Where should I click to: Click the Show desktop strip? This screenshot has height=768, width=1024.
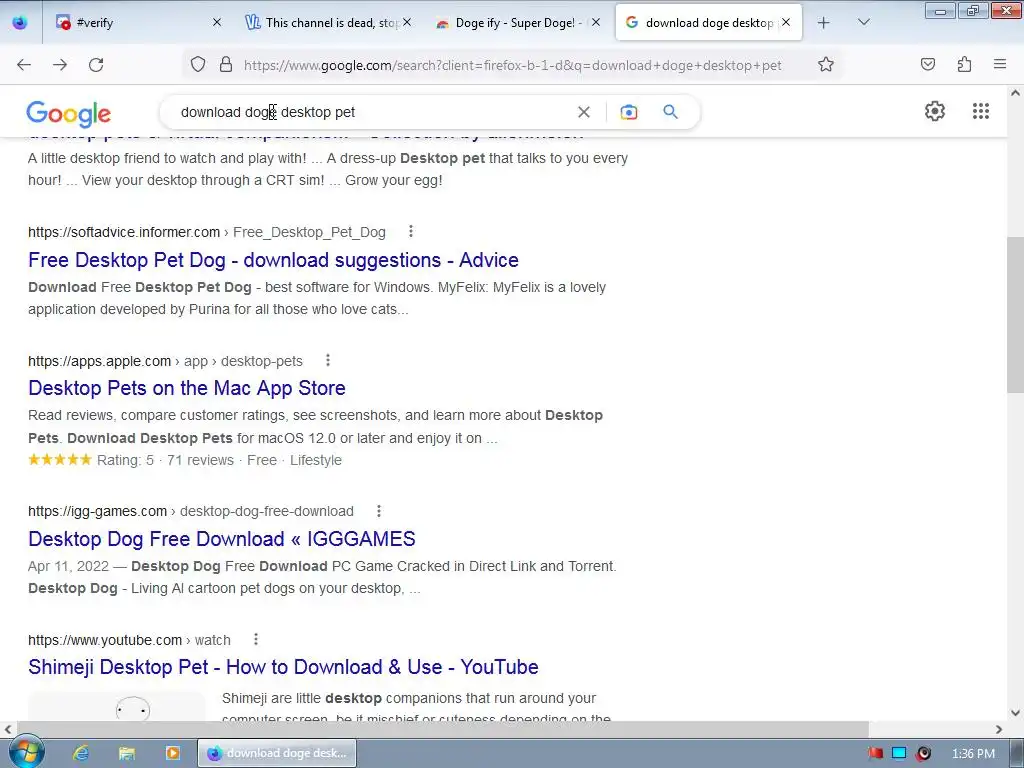[x=1017, y=753]
